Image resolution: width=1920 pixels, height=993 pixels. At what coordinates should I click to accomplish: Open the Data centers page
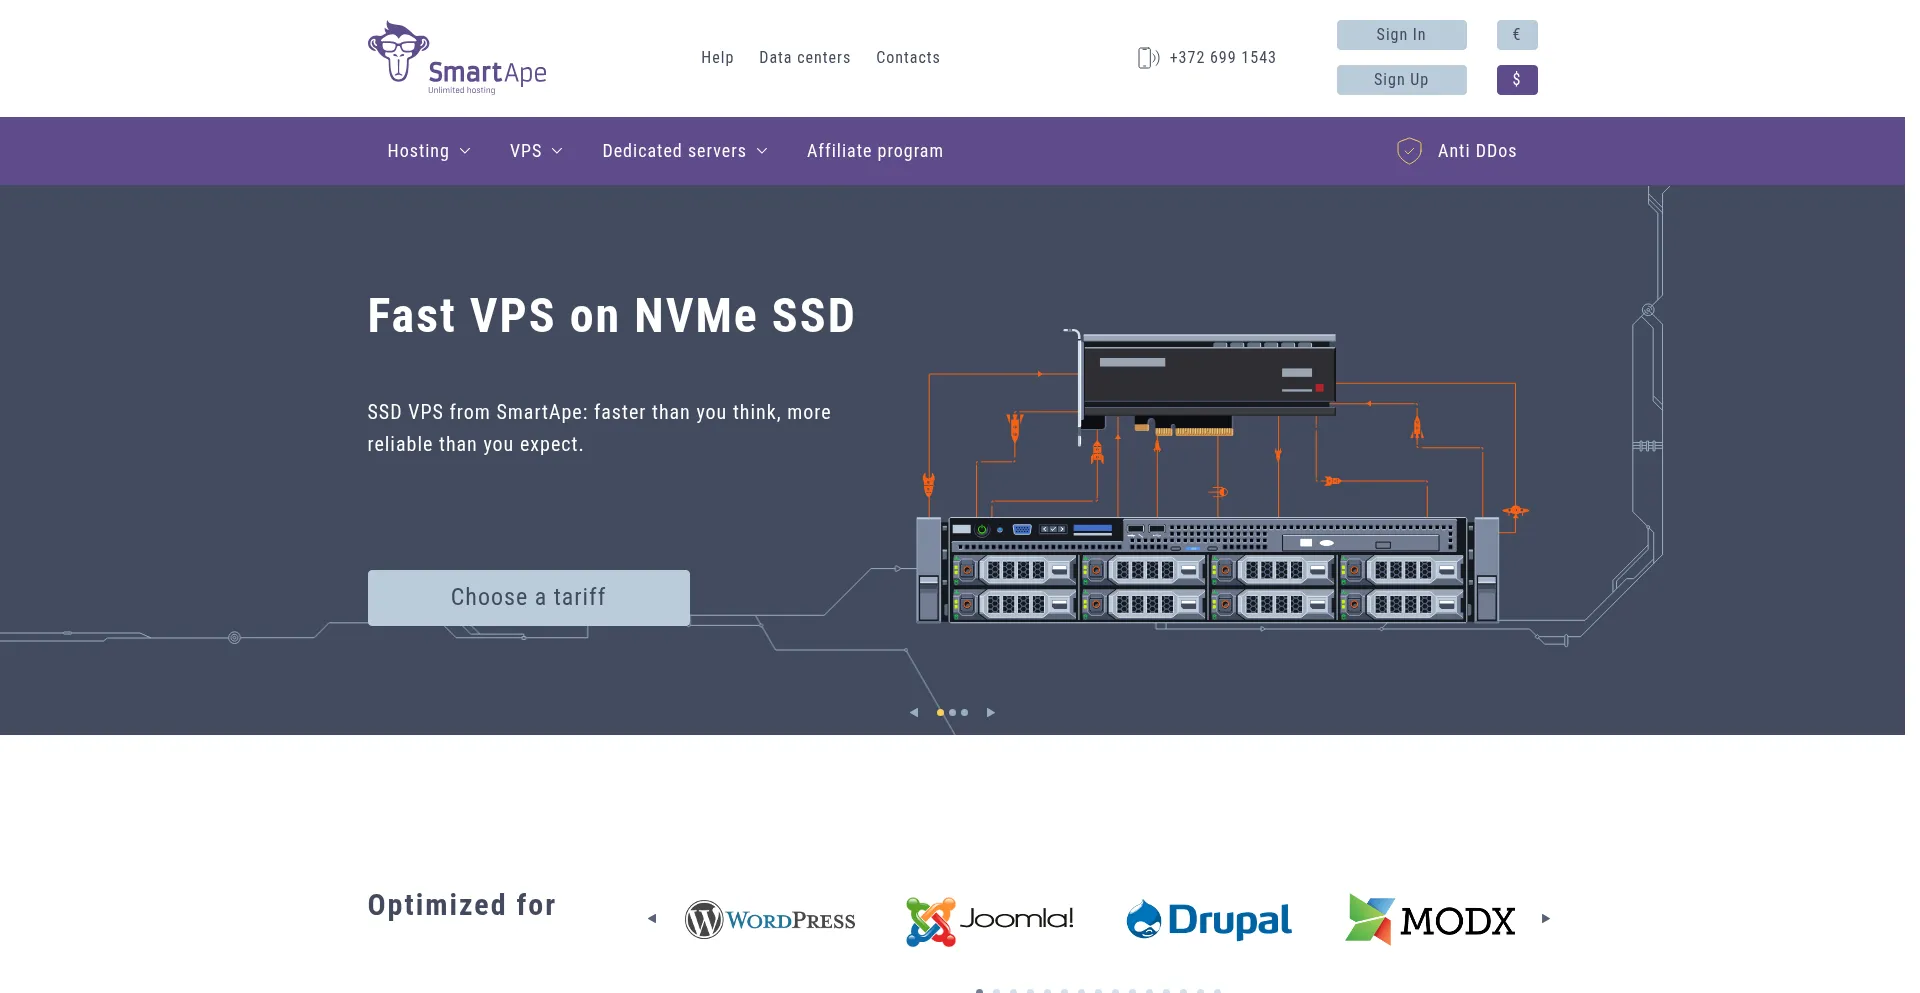pyautogui.click(x=805, y=58)
